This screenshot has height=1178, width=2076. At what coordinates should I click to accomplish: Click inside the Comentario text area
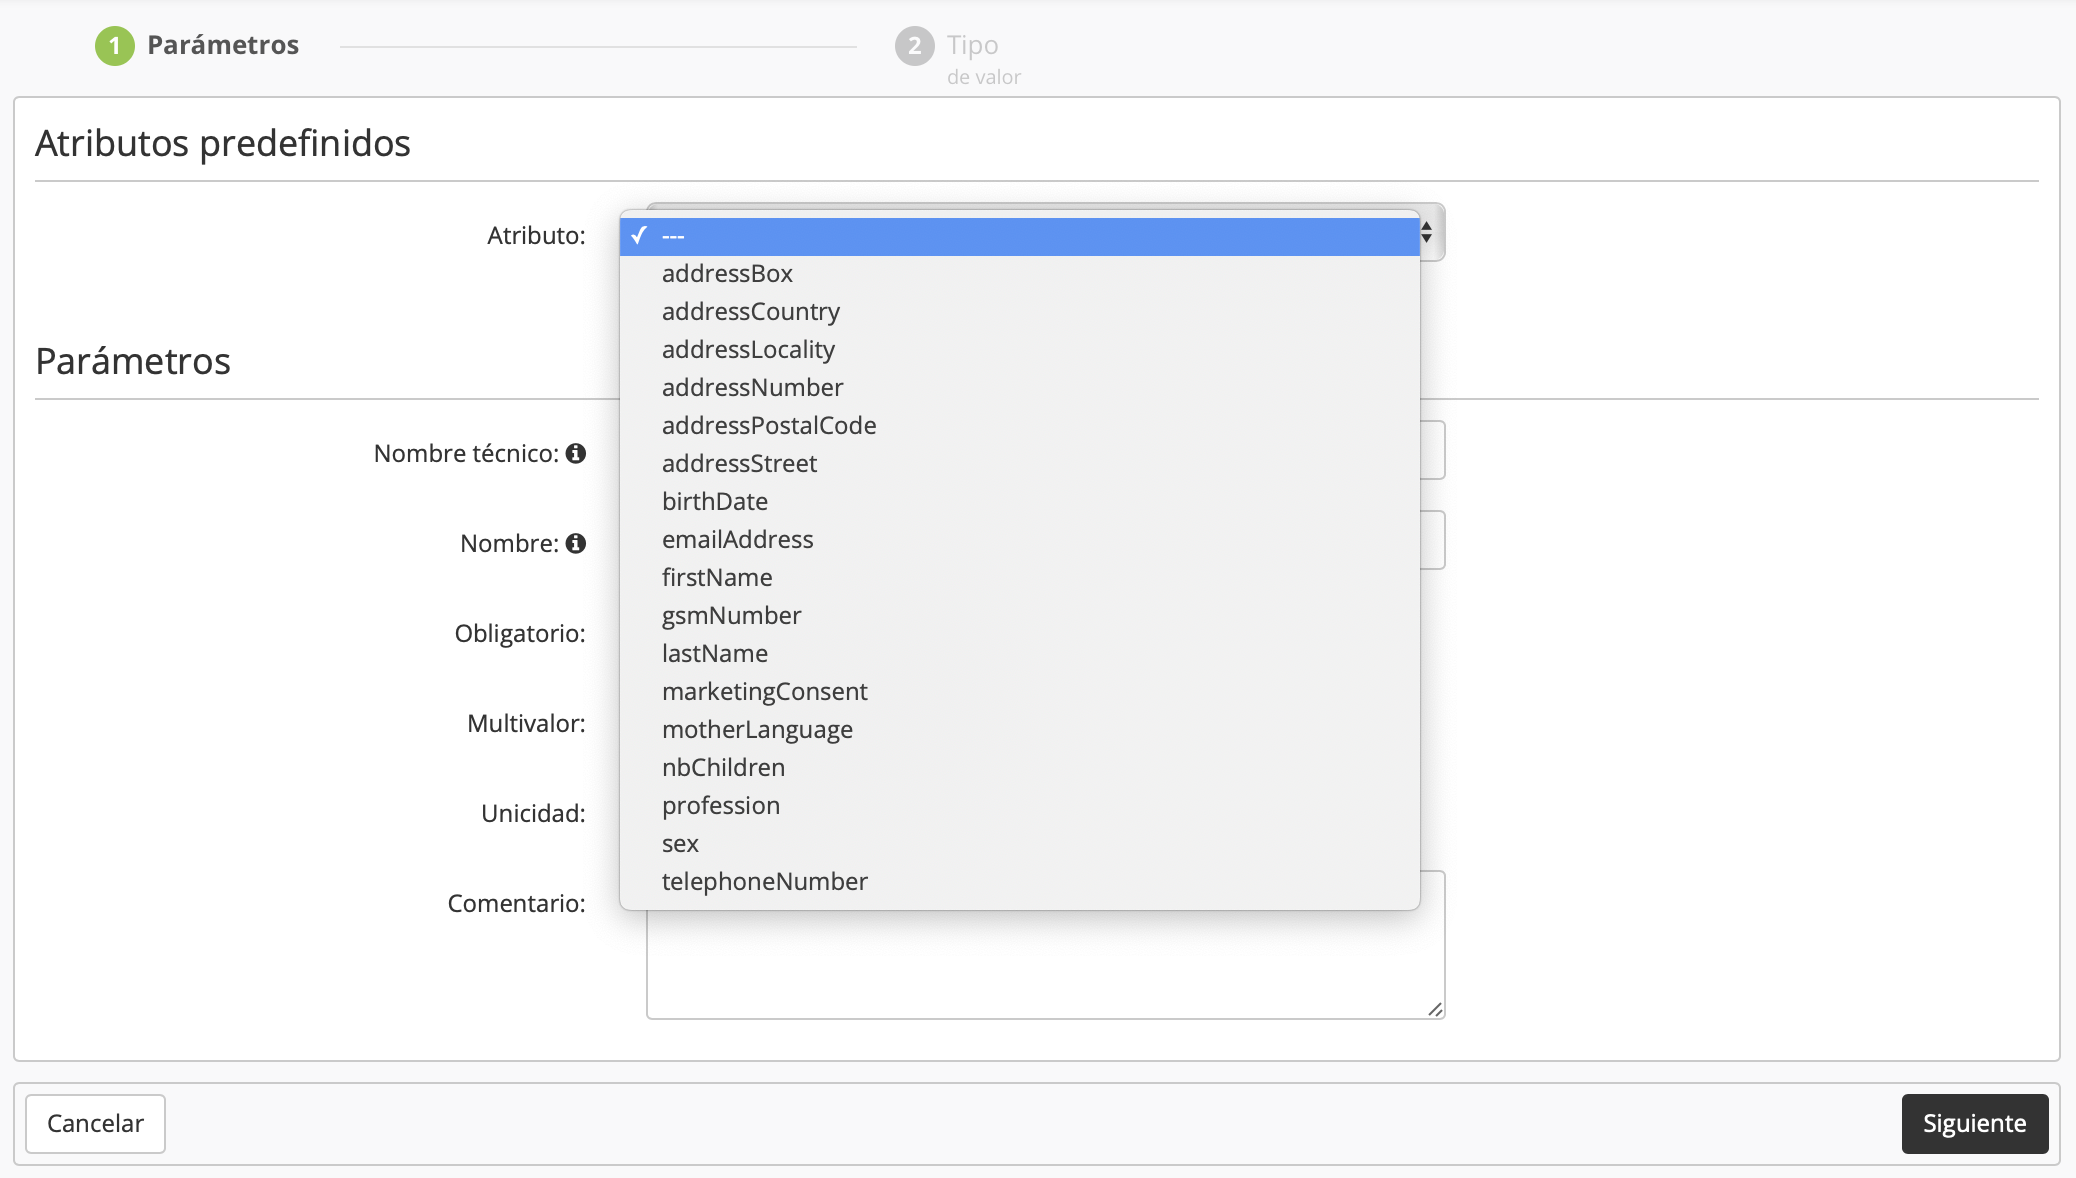pyautogui.click(x=1044, y=965)
